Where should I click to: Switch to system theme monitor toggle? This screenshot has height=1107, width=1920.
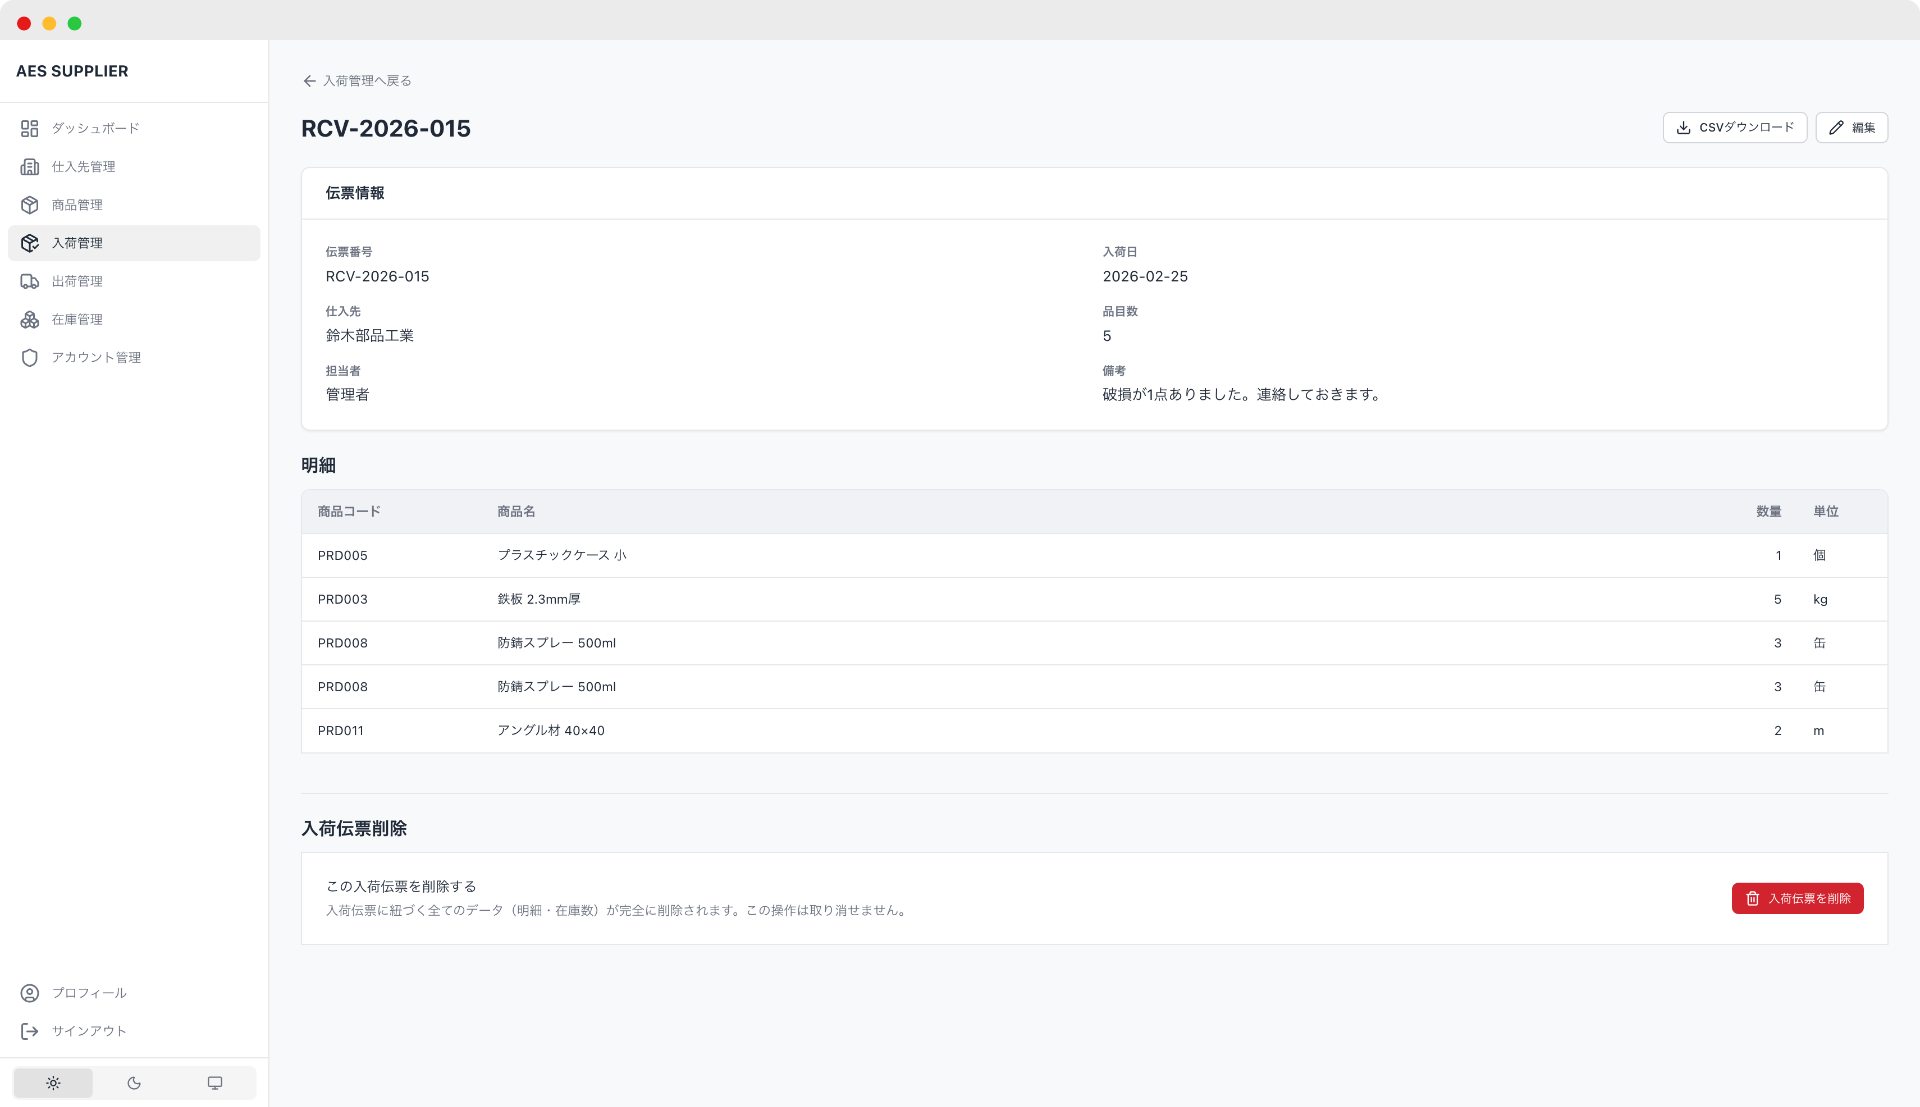point(215,1083)
